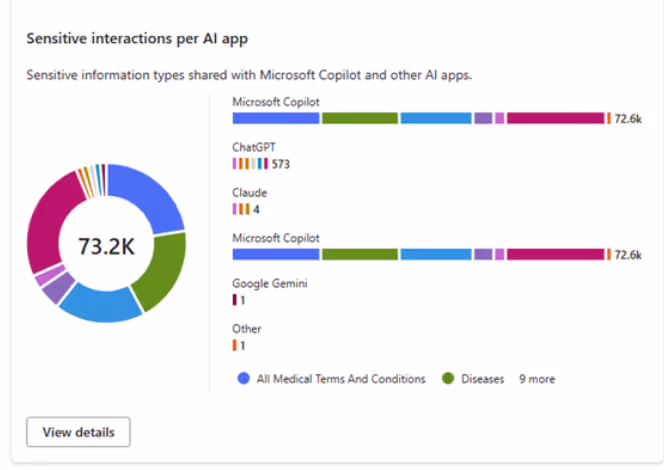Screen dimensions: 664x470
Task: Click the 573 value next to ChatGPT bar
Action: pyautogui.click(x=280, y=164)
